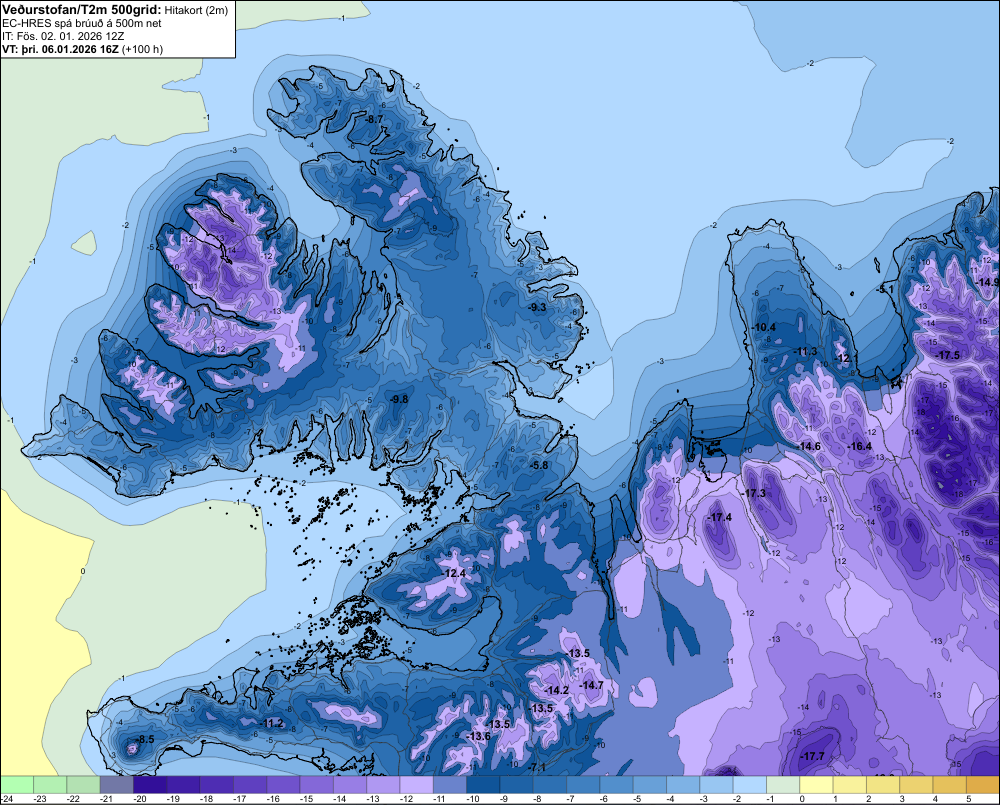This screenshot has height=805, width=1000.
Task: Click the -14.6 temperature value on the map
Action: click(809, 447)
